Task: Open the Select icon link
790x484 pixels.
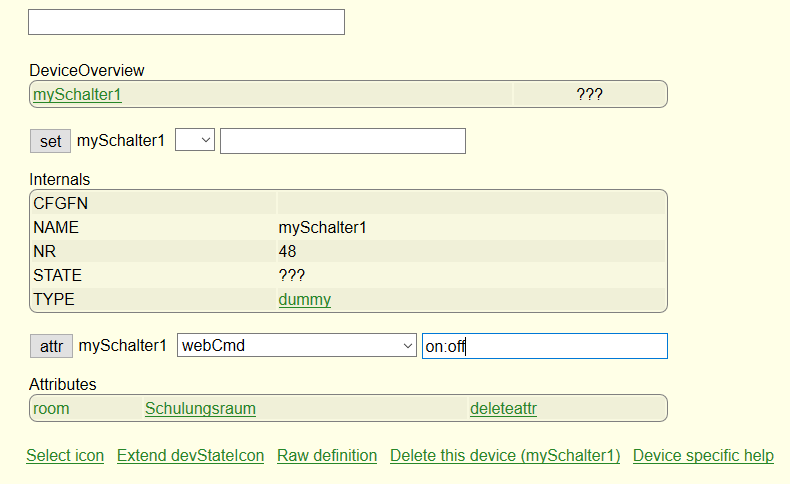Action: click(x=65, y=455)
